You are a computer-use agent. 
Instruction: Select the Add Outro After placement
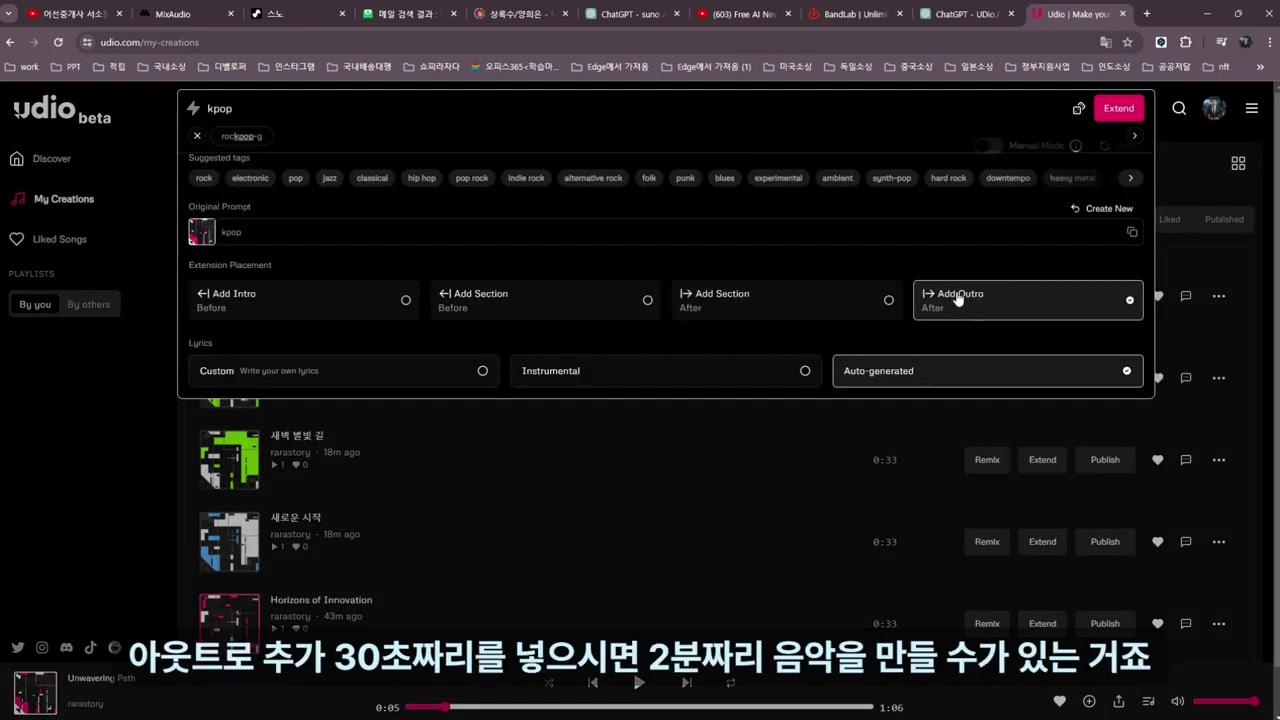(1028, 300)
